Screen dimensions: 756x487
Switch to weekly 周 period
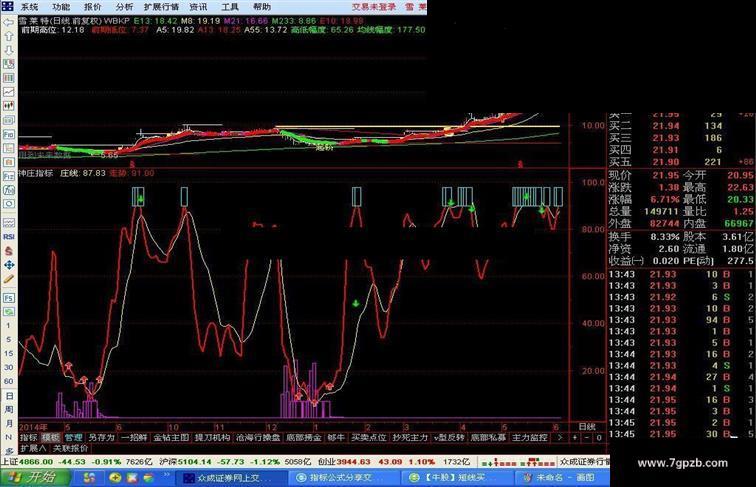[x=9, y=409]
